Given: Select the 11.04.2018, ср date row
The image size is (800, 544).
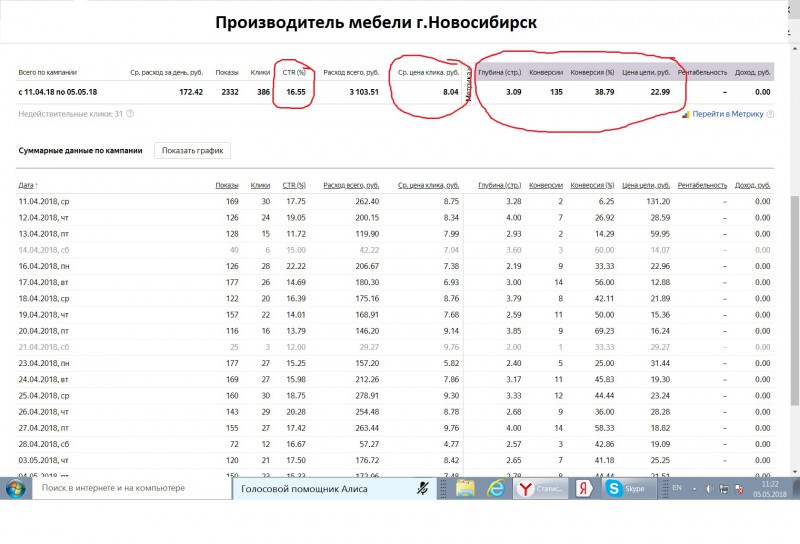Looking at the screenshot, I should pyautogui.click(x=395, y=202).
